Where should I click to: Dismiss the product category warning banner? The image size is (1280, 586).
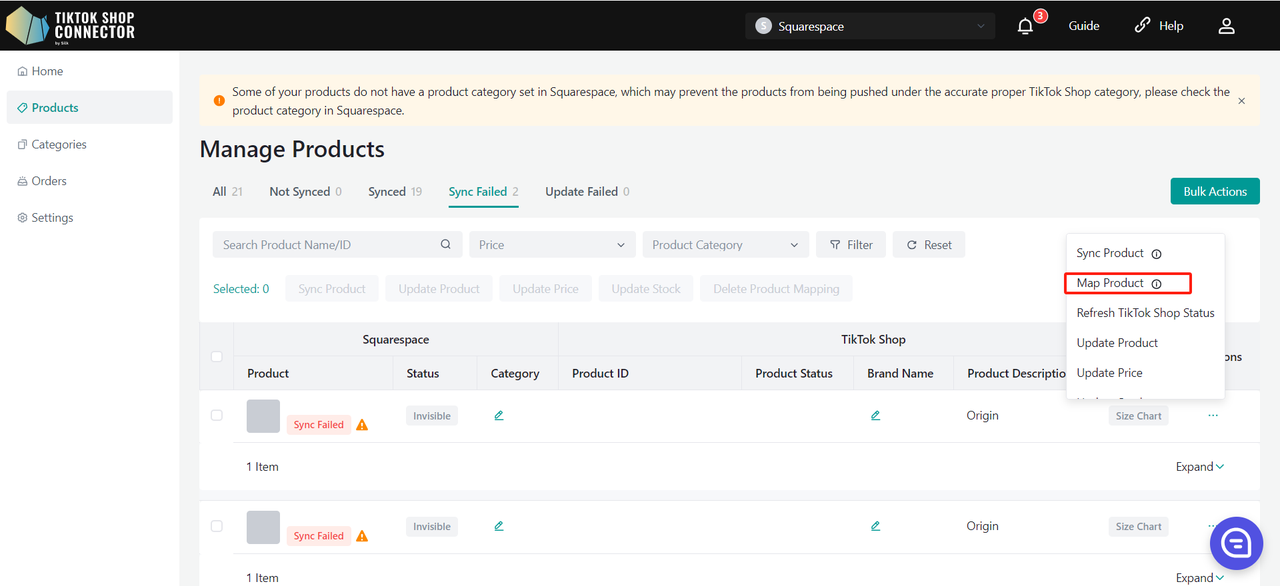pos(1241,101)
